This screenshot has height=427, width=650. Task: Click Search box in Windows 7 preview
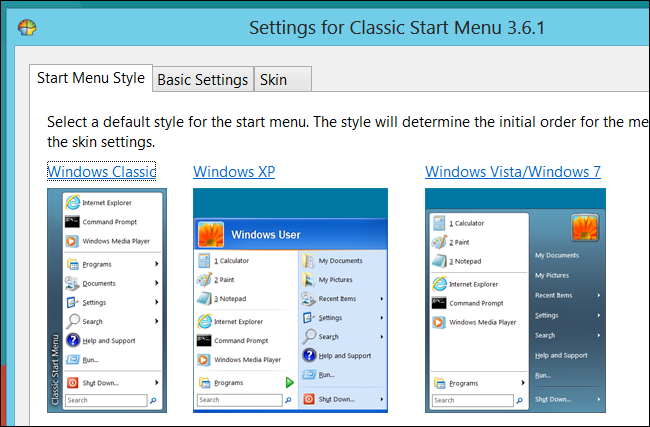pyautogui.click(x=473, y=400)
